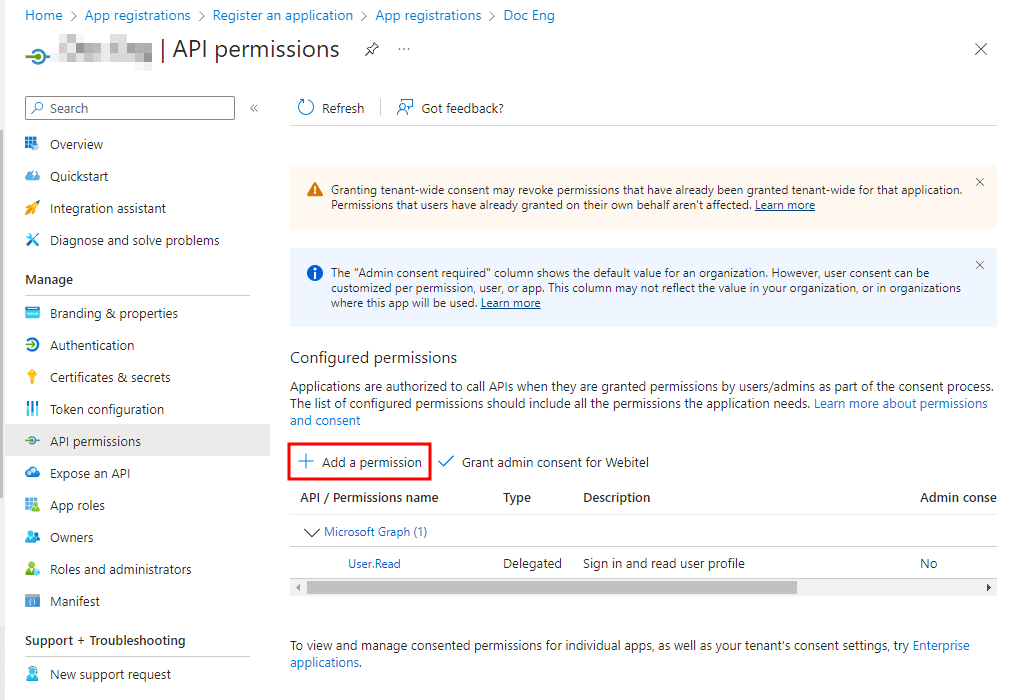The height and width of the screenshot is (700, 1016).
Task: Click the Roles and administrators icon
Action: [x=32, y=568]
